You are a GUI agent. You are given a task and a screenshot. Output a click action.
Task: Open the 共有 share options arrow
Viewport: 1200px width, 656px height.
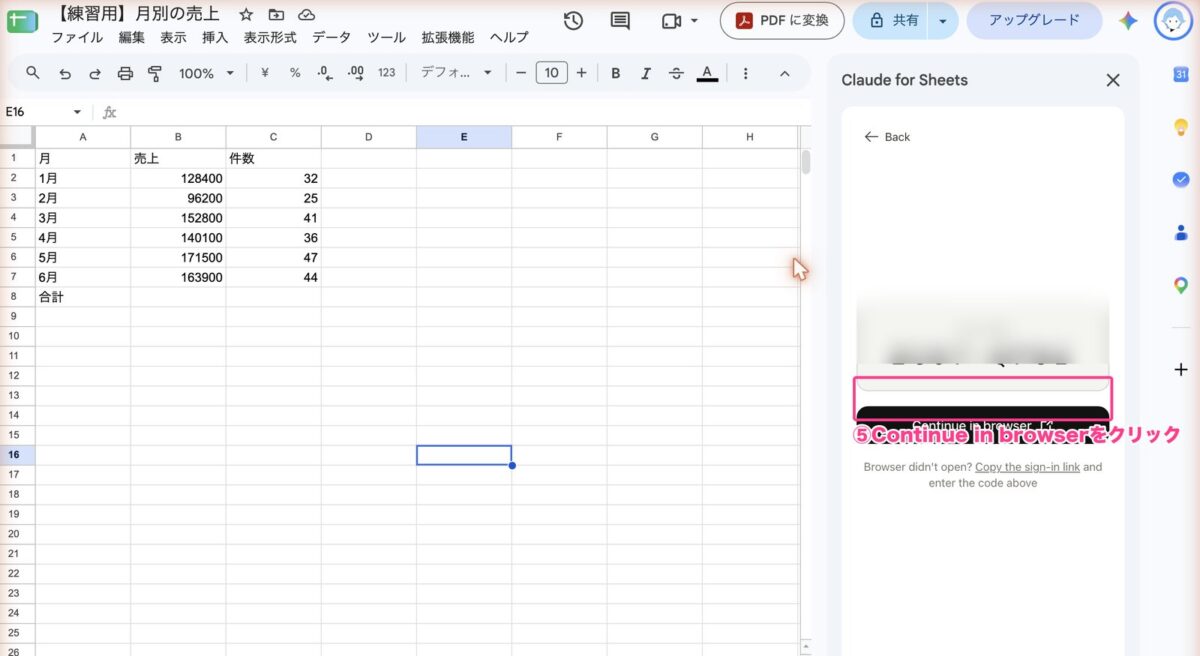point(941,20)
